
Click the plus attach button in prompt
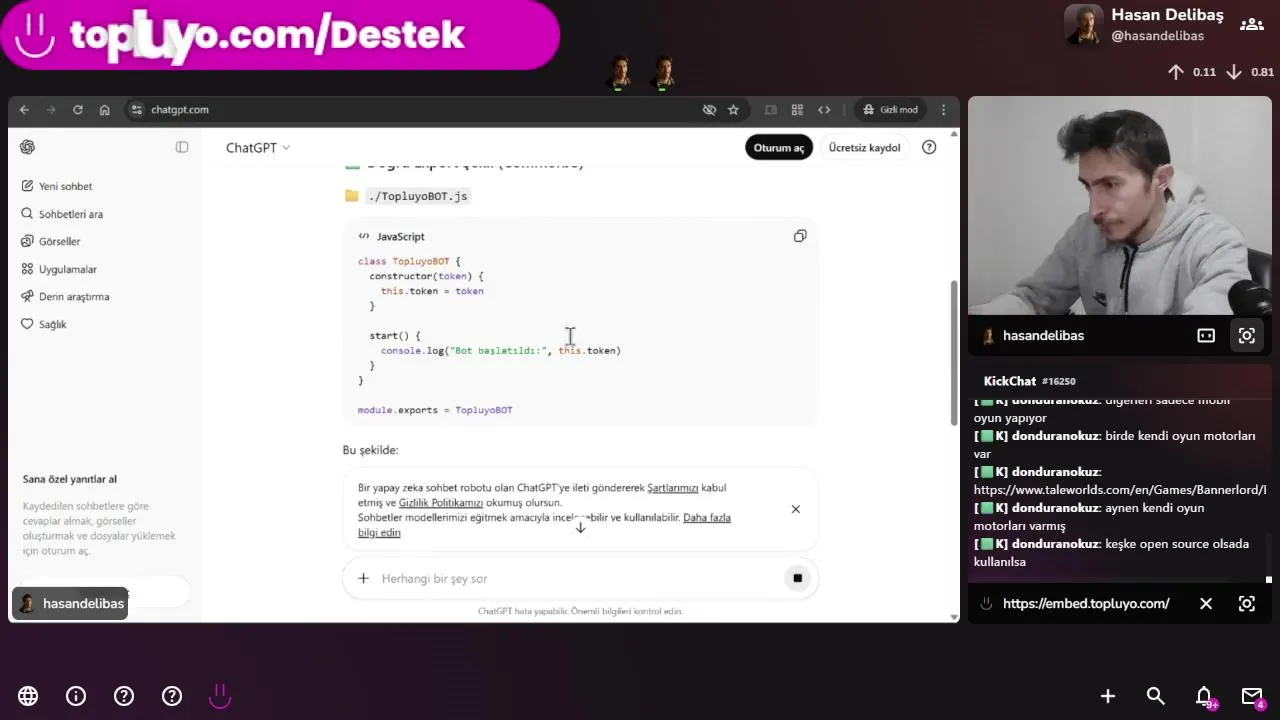click(x=363, y=578)
